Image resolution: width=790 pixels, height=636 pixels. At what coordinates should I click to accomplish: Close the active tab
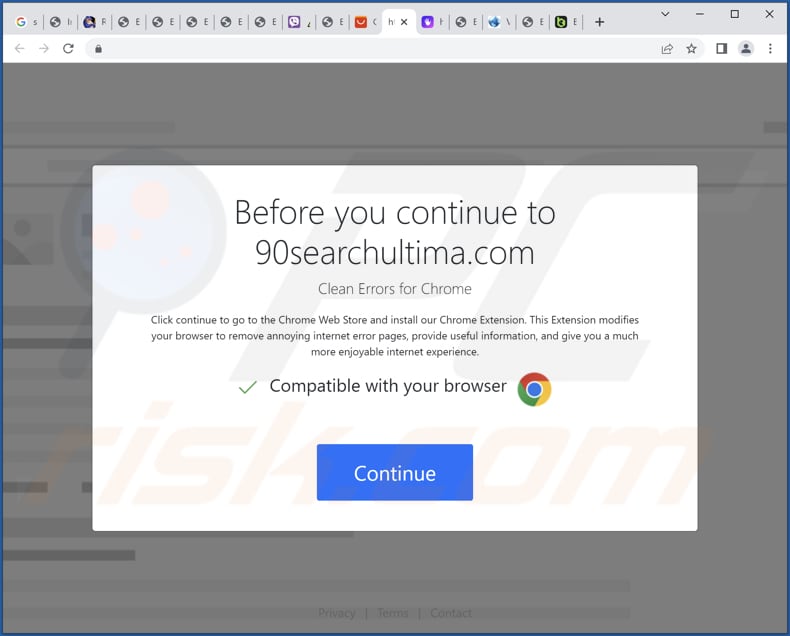click(x=404, y=22)
